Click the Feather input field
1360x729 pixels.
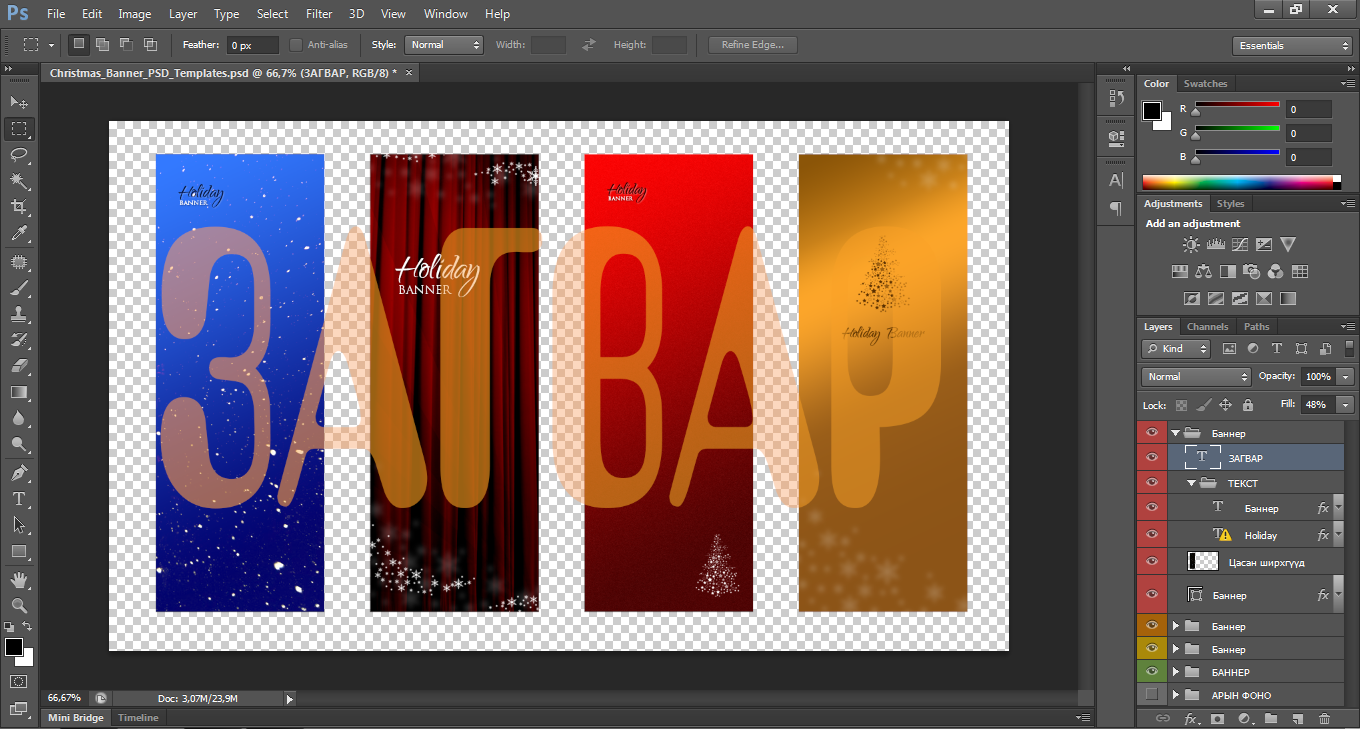[x=252, y=45]
